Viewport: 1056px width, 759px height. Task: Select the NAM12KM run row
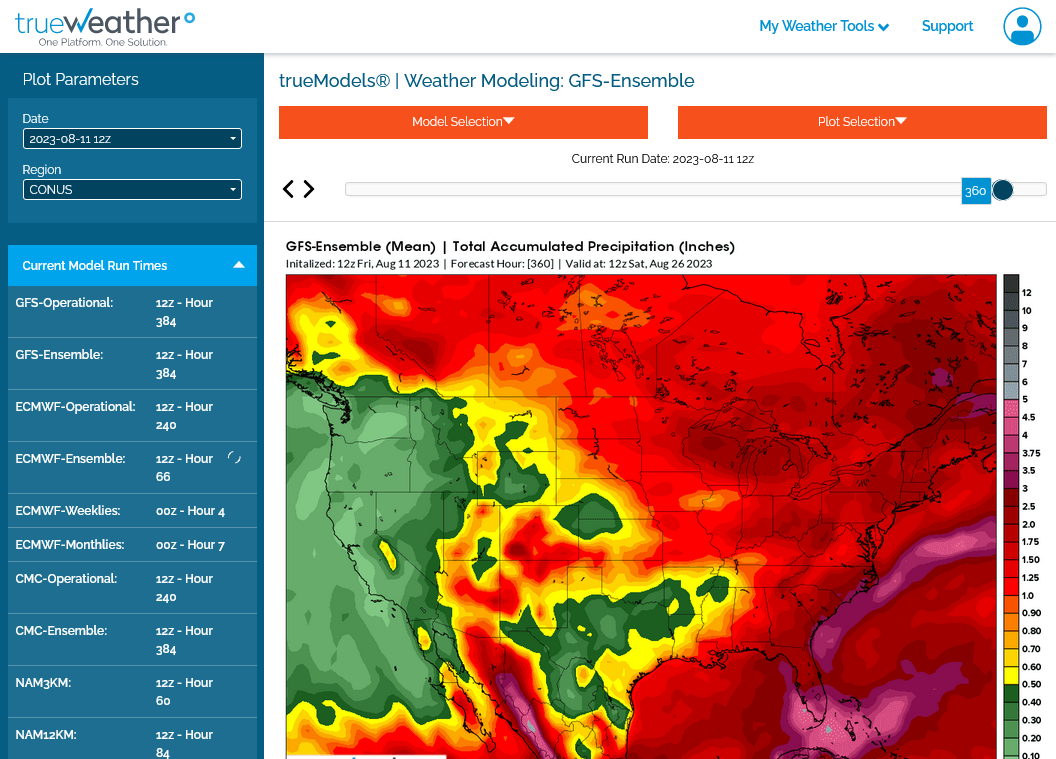pyautogui.click(x=132, y=739)
